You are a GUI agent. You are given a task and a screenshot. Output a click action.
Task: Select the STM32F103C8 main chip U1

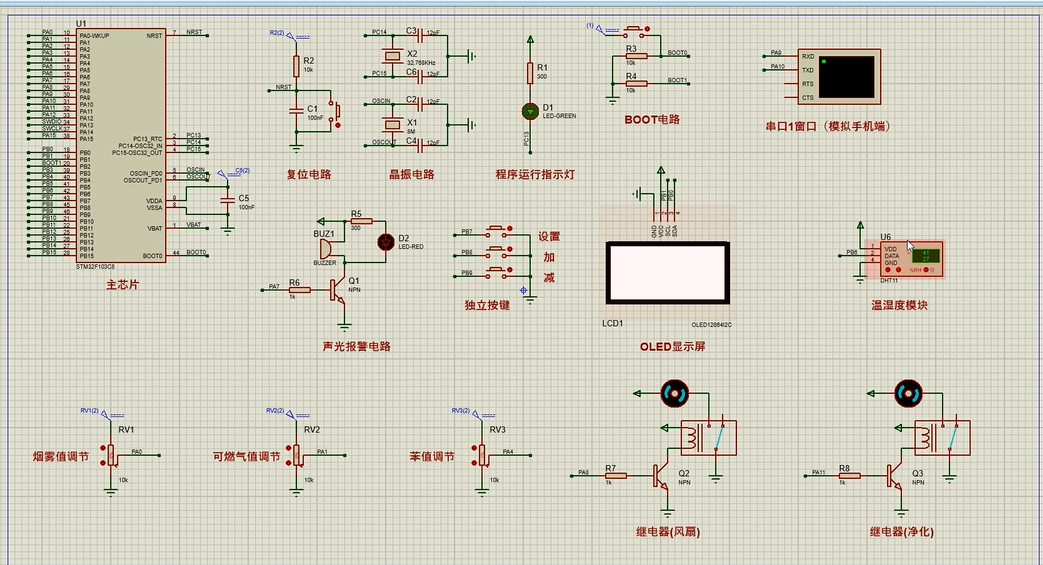click(x=121, y=145)
